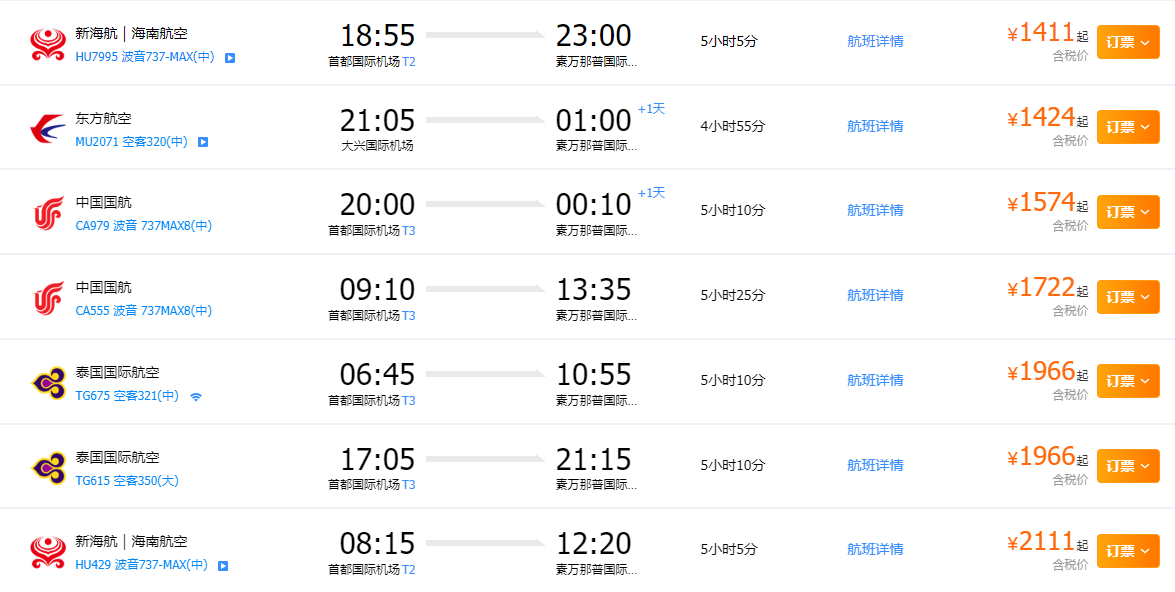
Task: Click the Thai Airways logo for TG675
Action: 48,383
